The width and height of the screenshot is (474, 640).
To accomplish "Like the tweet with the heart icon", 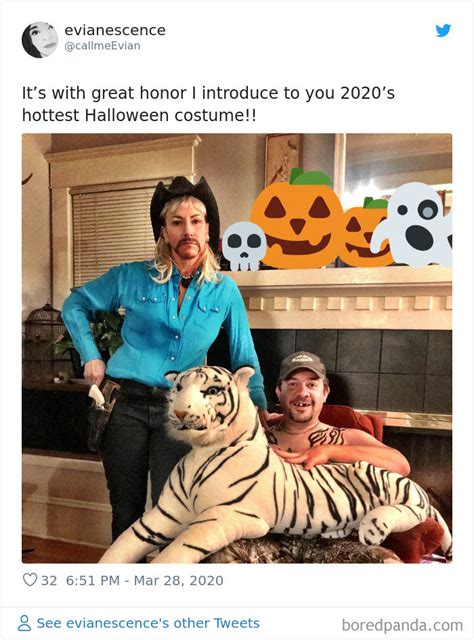I will tap(30, 580).
